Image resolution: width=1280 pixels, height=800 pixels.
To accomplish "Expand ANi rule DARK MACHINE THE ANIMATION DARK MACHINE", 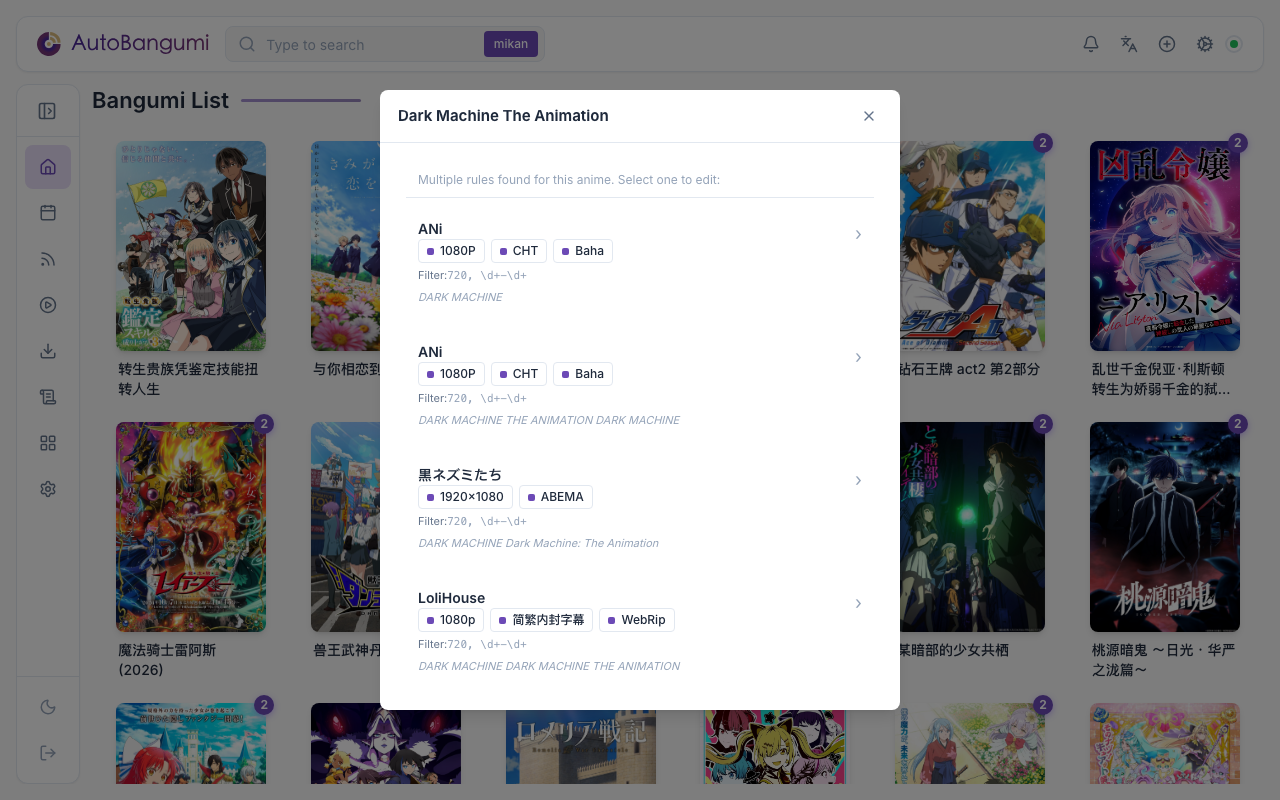I will tap(858, 357).
